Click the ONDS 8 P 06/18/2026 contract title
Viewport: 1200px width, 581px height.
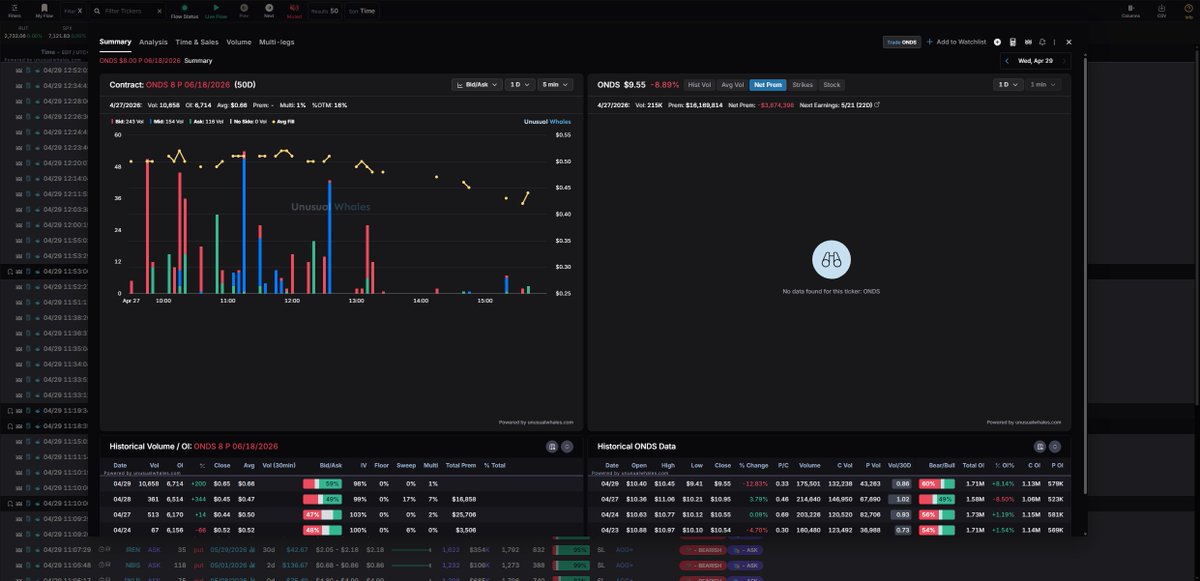pos(189,85)
